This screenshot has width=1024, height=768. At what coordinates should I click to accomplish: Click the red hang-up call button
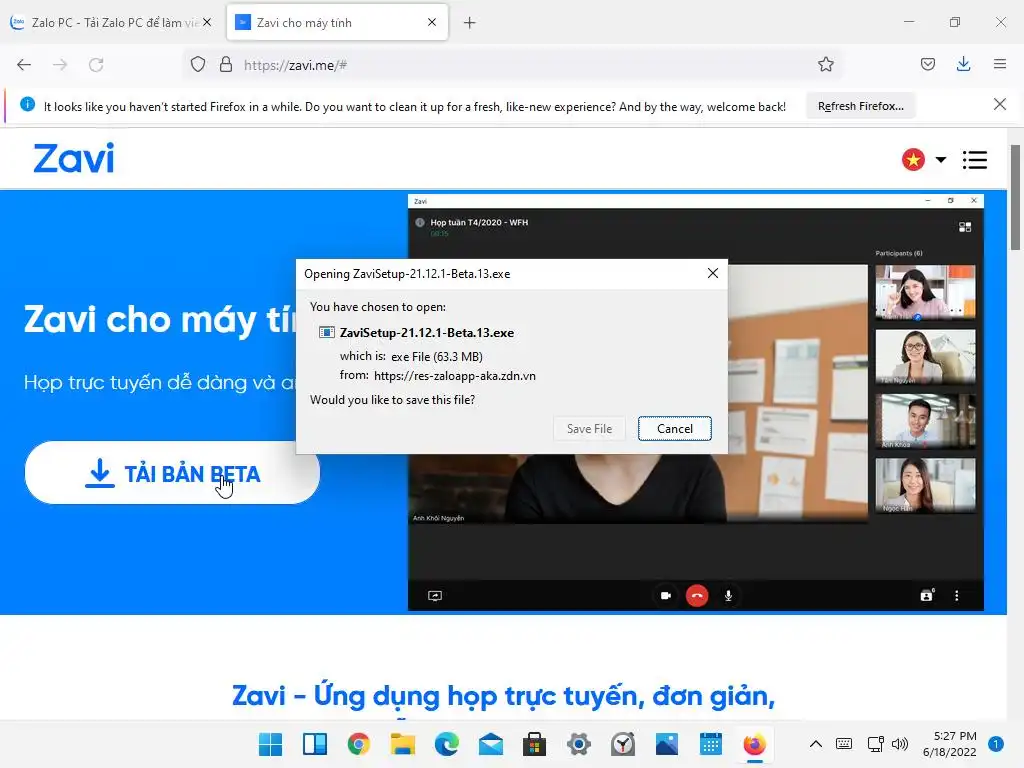tap(697, 596)
